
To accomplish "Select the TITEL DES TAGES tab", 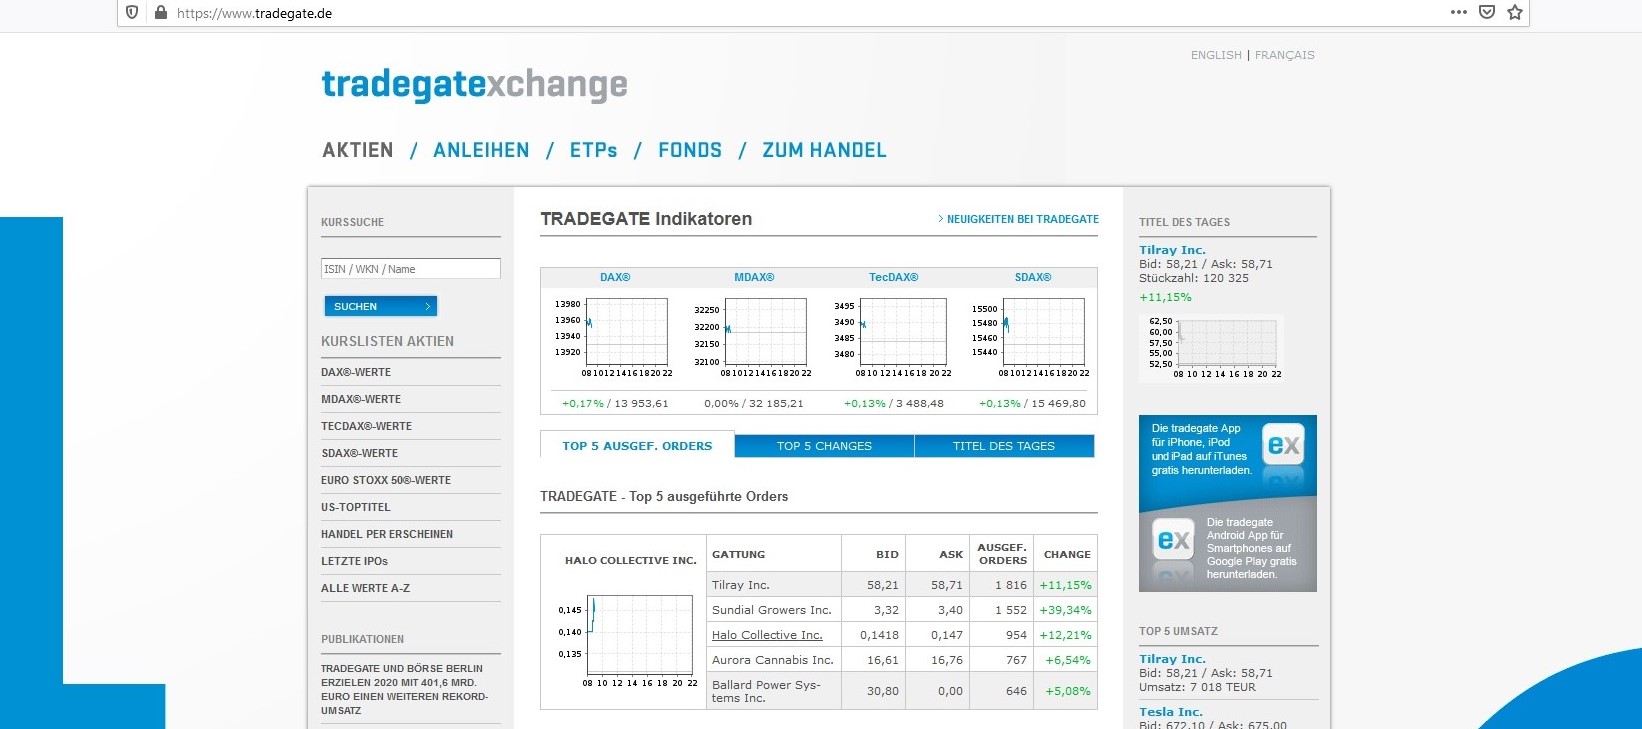I will point(1004,446).
